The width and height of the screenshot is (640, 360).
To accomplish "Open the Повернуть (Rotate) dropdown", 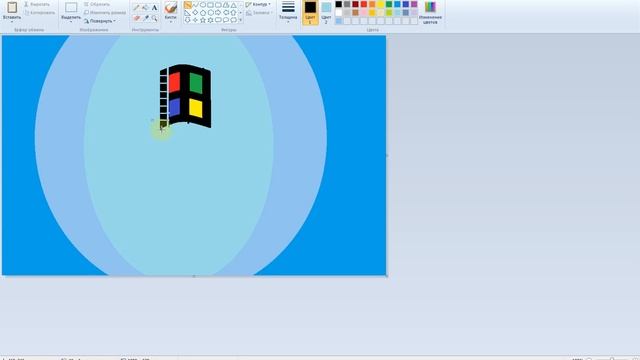I will [x=100, y=21].
